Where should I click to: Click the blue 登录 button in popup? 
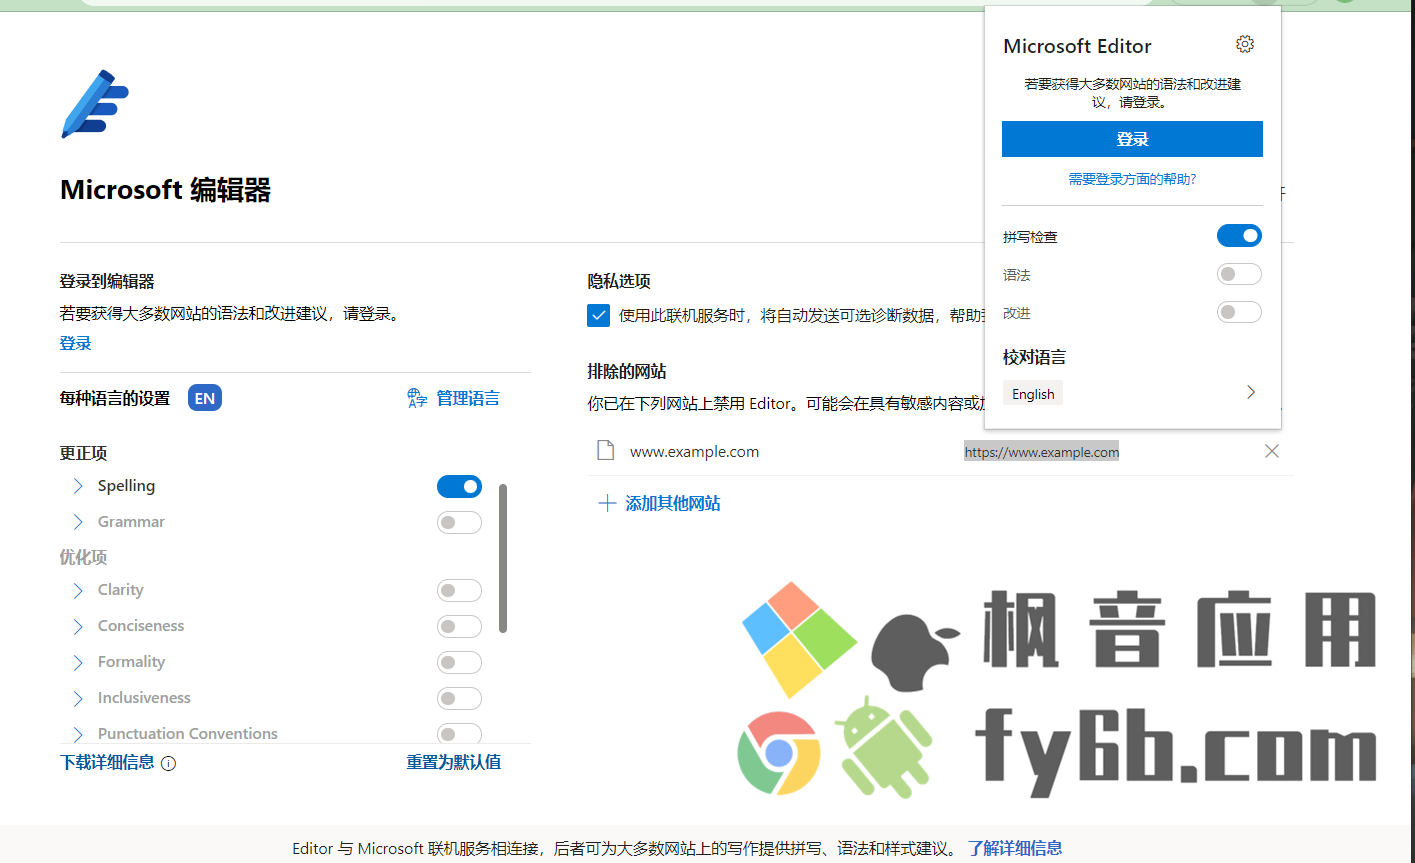click(x=1132, y=139)
